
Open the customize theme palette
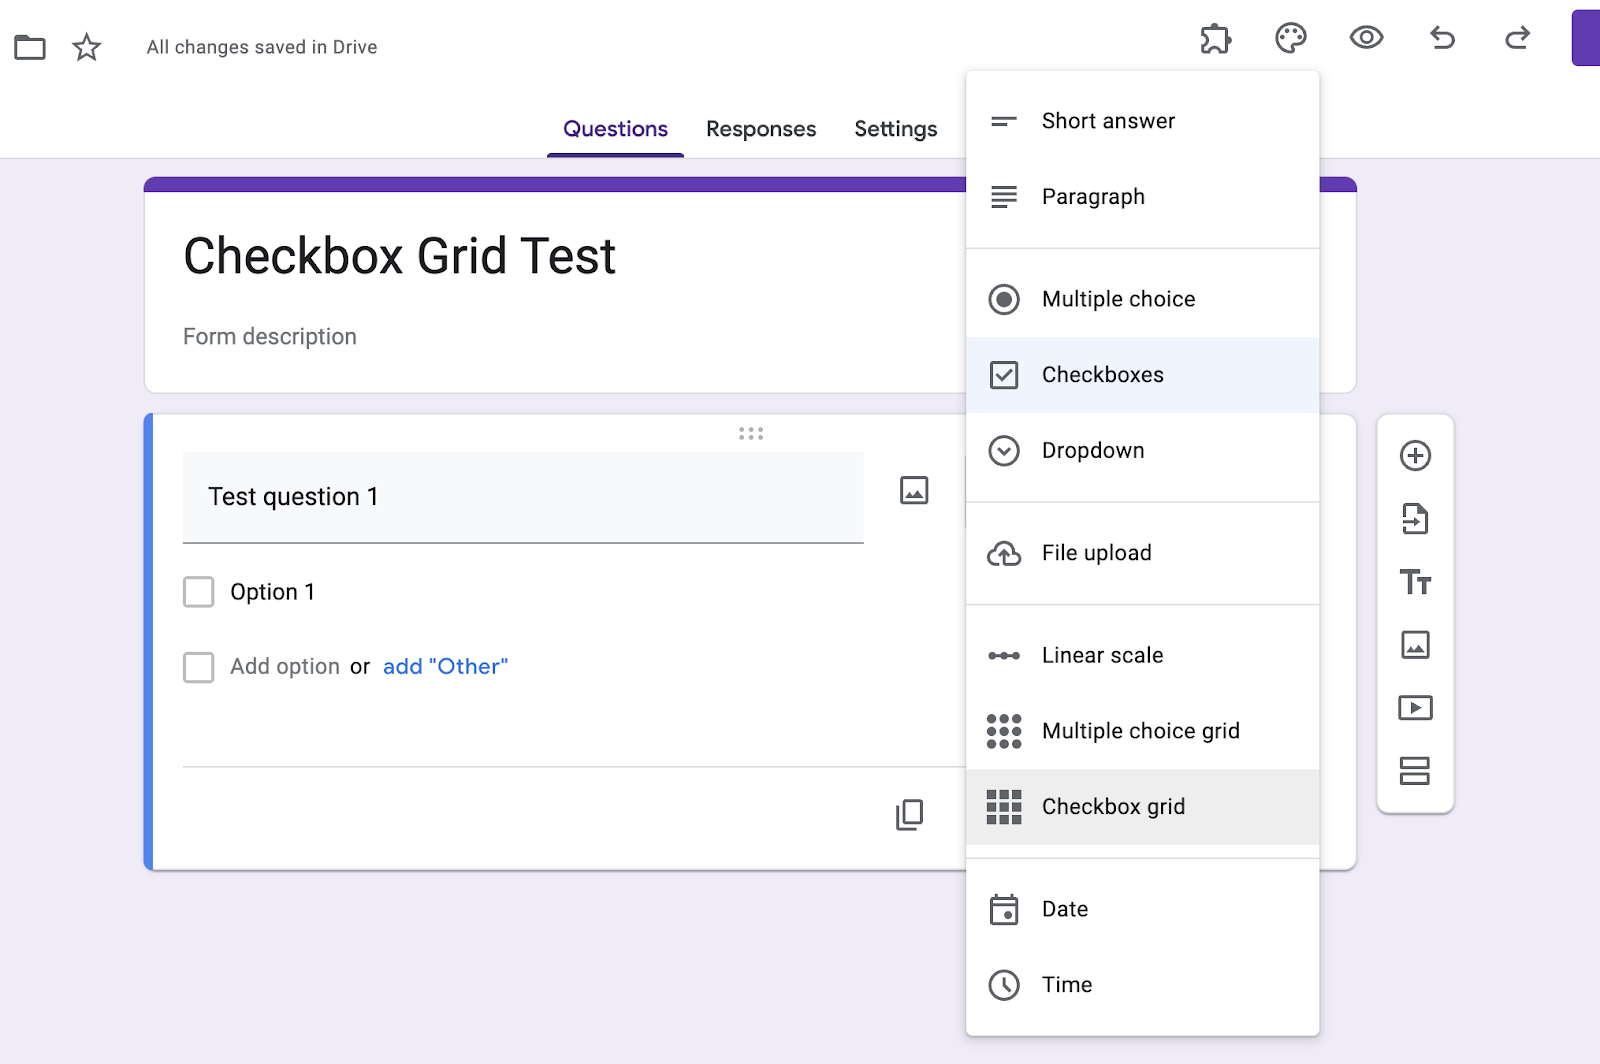click(x=1291, y=39)
